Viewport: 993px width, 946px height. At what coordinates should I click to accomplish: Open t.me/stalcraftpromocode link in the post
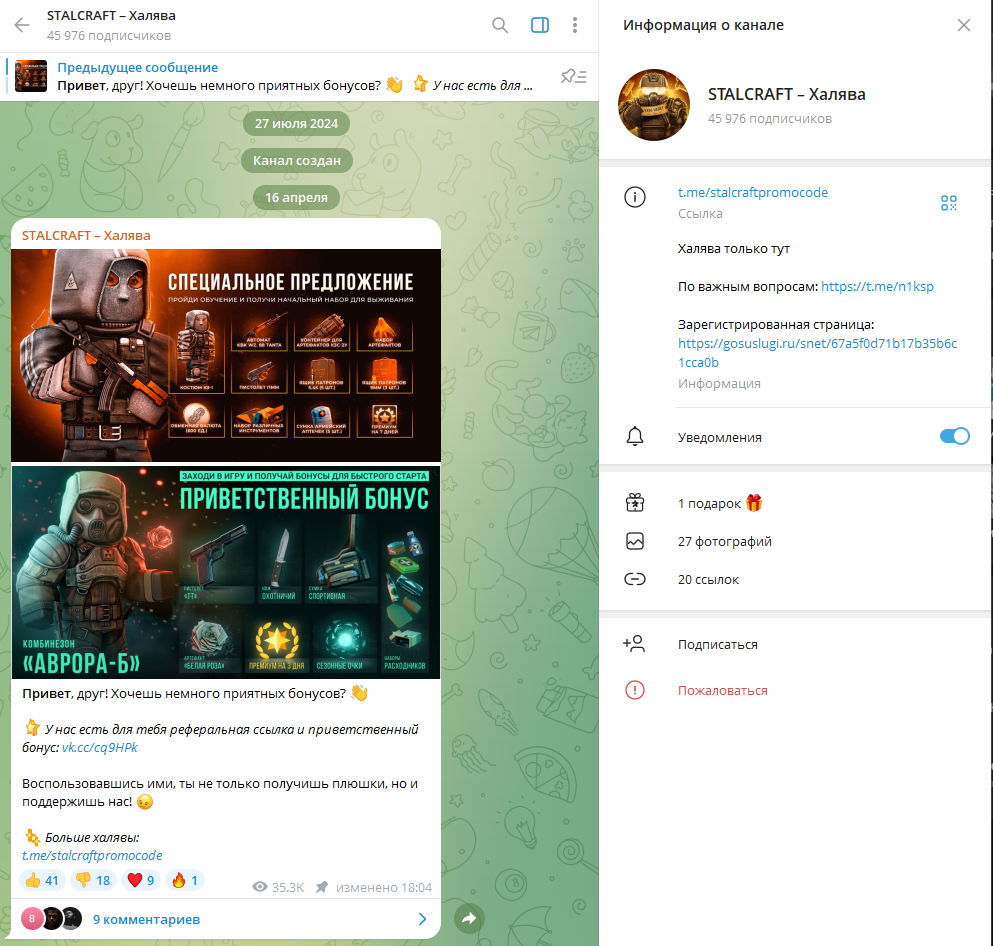pyautogui.click(x=92, y=855)
